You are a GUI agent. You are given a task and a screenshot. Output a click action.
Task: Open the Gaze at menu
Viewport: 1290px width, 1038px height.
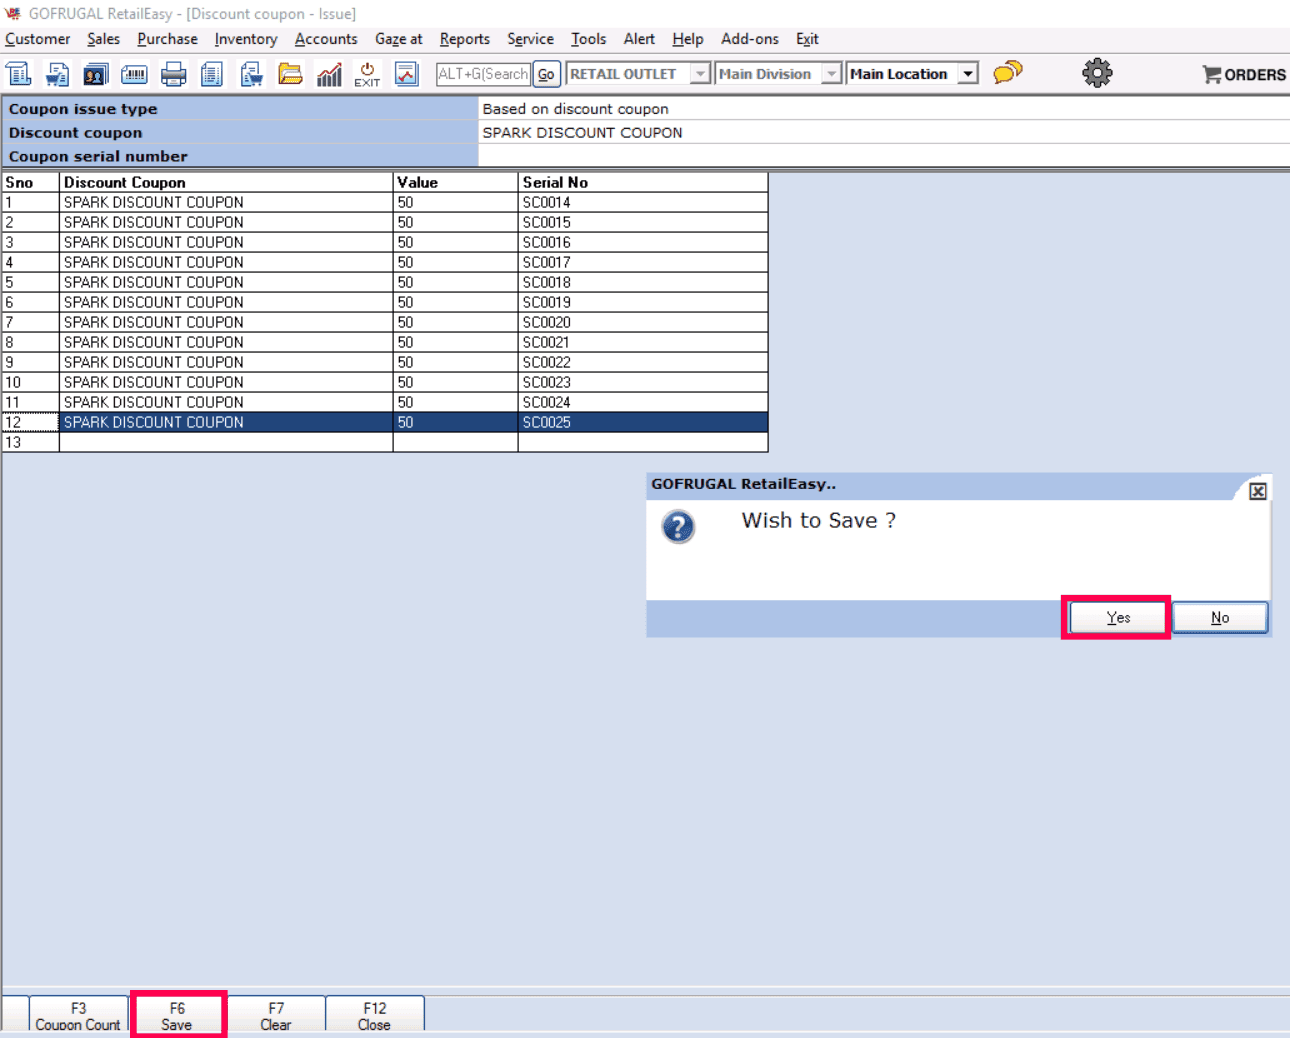tap(398, 39)
